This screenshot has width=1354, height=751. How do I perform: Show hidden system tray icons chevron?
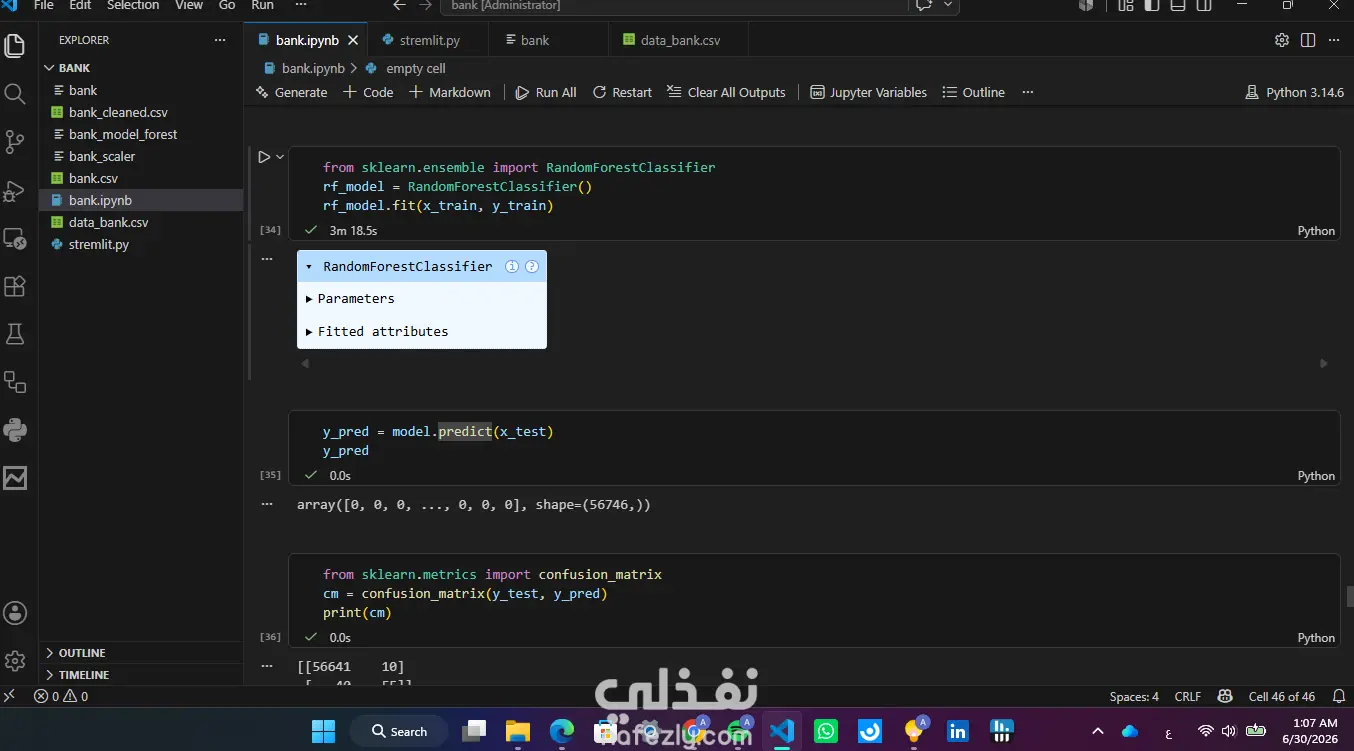tap(1098, 731)
